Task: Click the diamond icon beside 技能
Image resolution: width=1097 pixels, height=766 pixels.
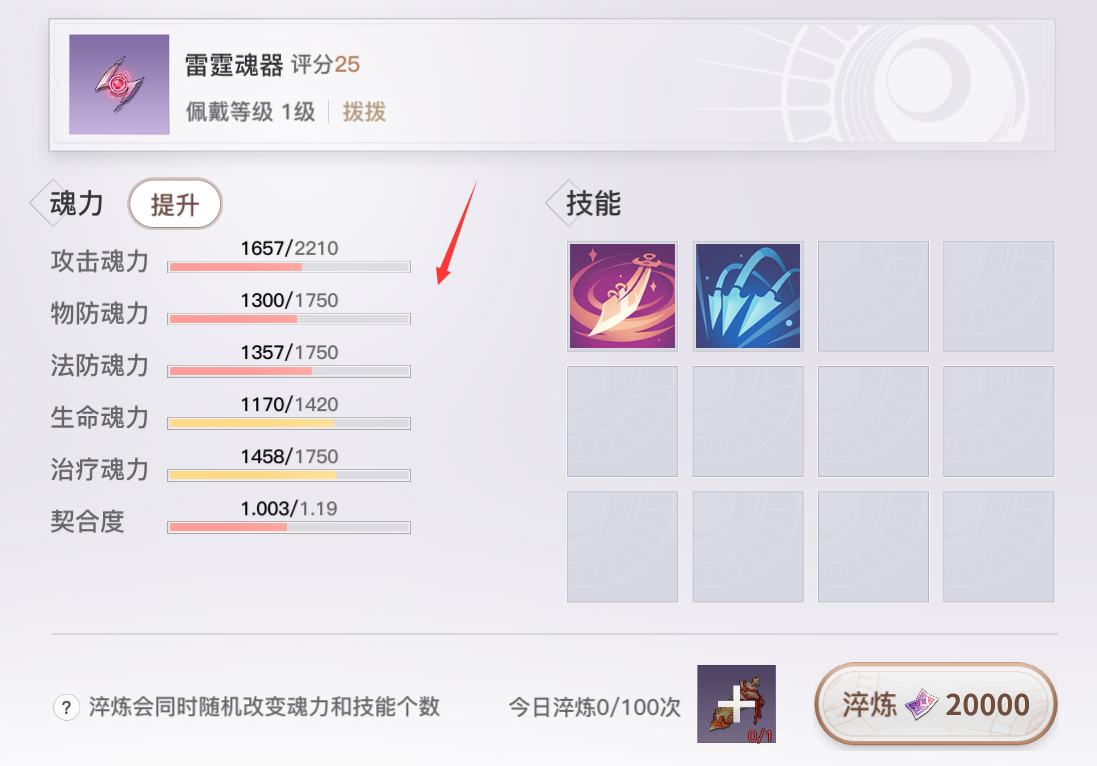Action: tap(558, 203)
